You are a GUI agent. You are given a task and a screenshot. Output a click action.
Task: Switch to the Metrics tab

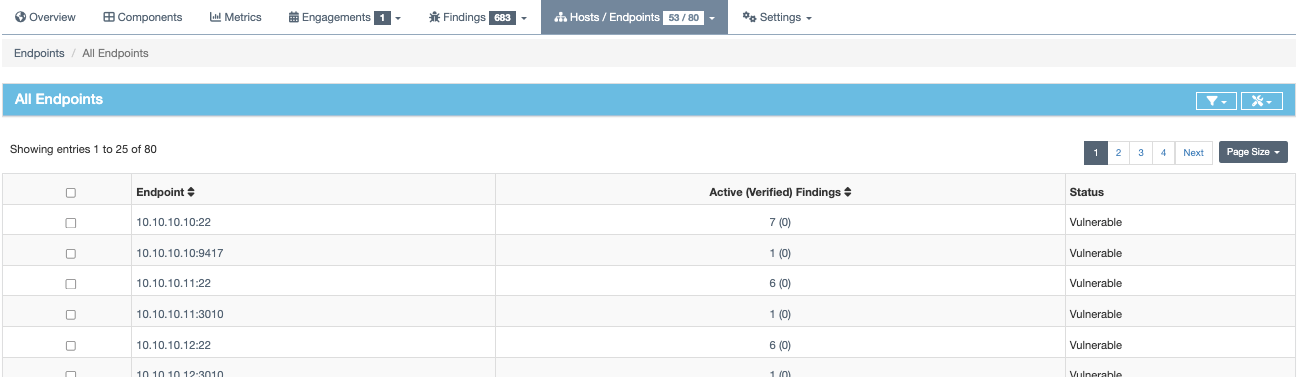[235, 17]
